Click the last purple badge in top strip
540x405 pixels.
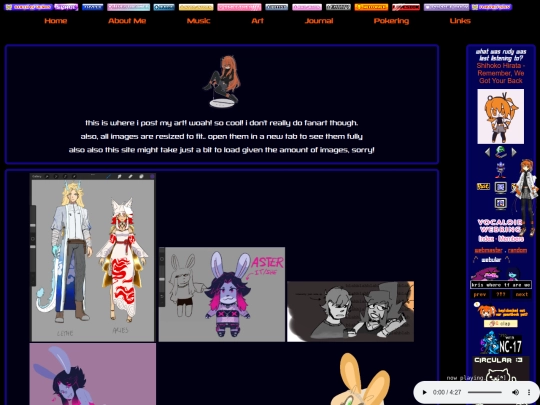click(x=492, y=7)
